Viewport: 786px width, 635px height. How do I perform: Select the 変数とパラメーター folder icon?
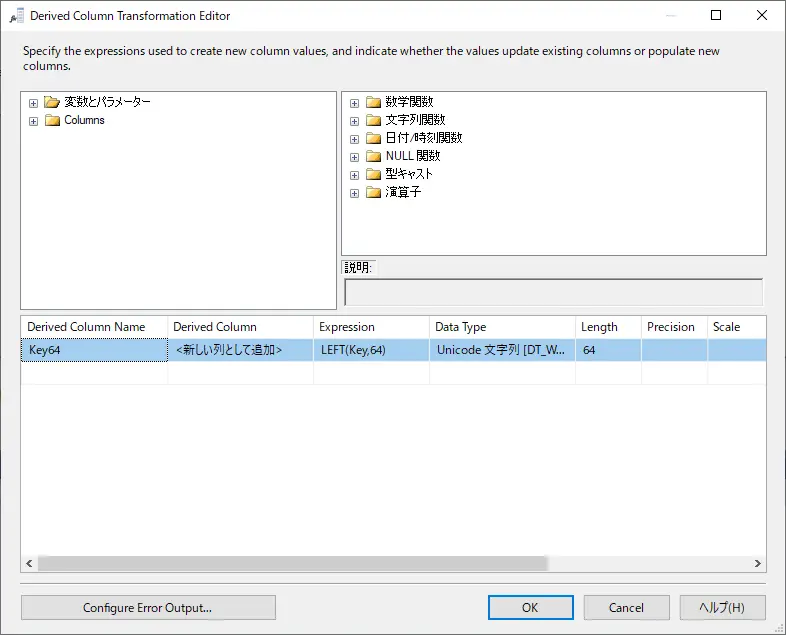pyautogui.click(x=52, y=102)
